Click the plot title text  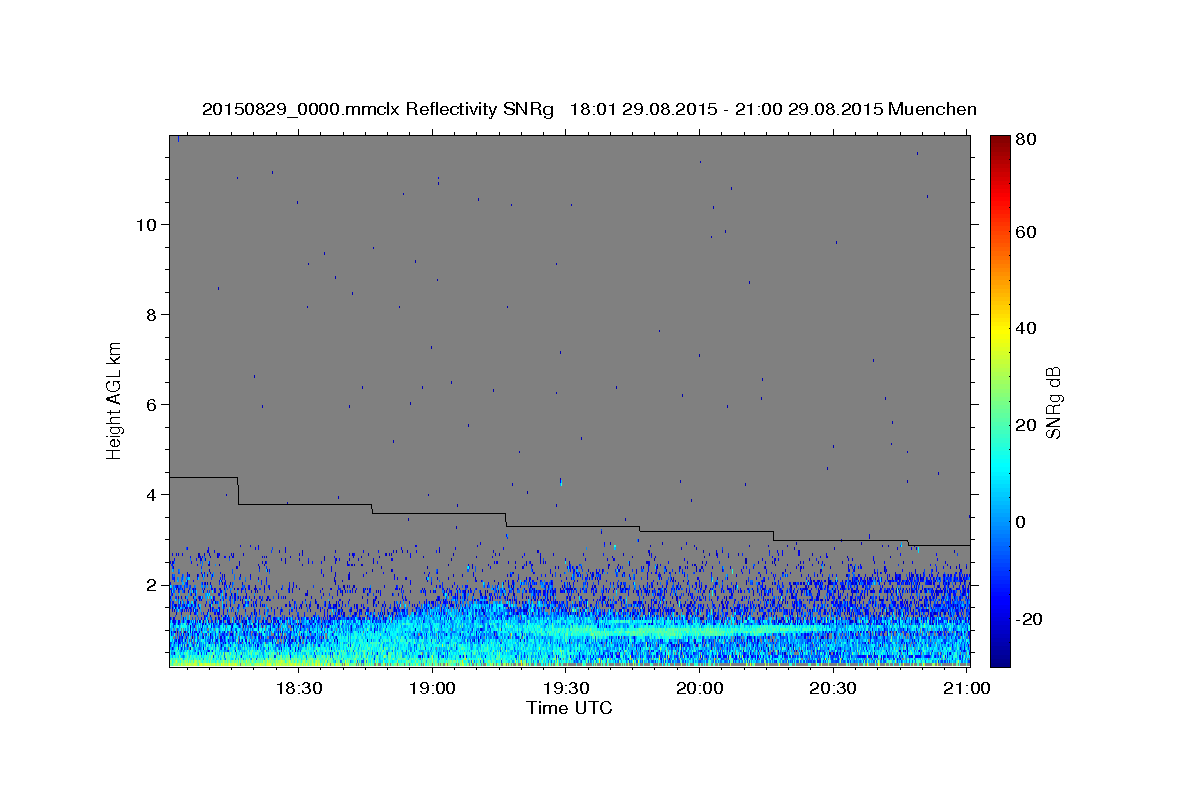point(589,109)
